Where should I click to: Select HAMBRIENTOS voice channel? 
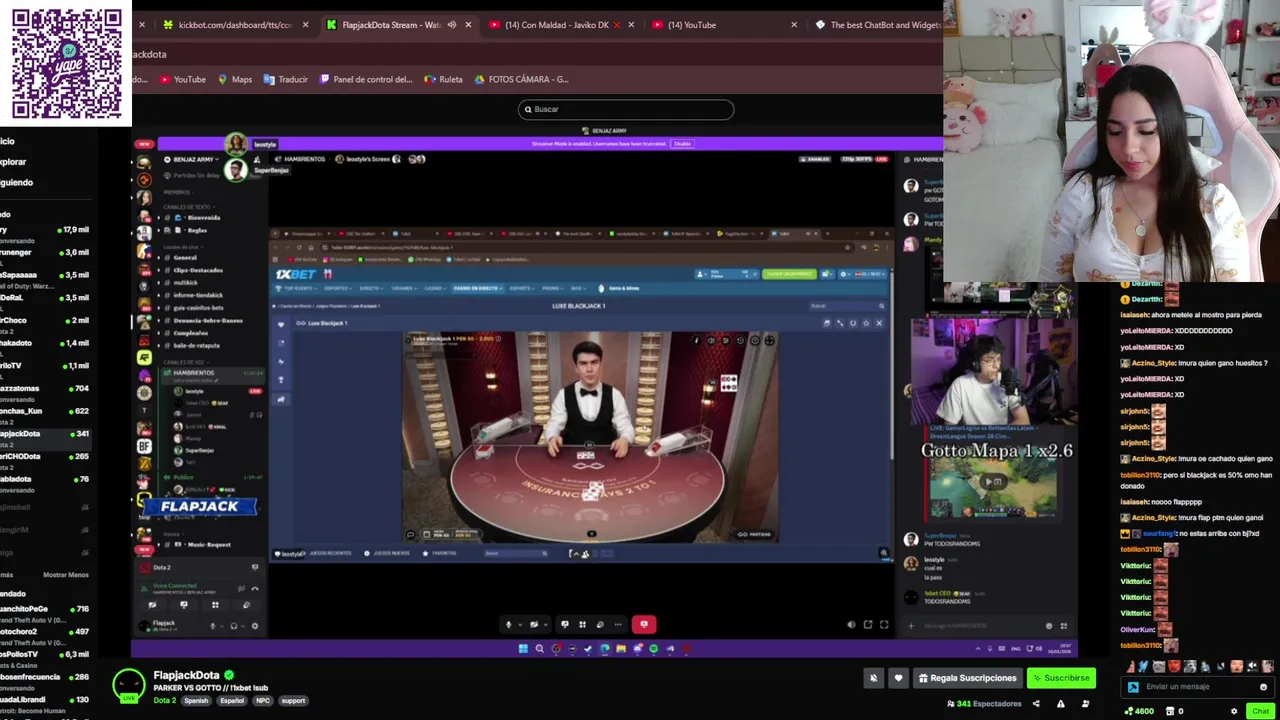click(x=194, y=373)
